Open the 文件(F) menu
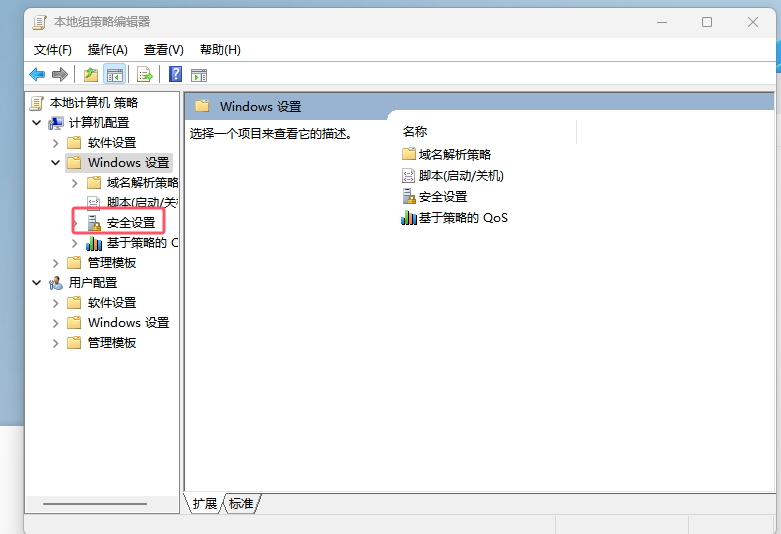The image size is (781, 534). coord(53,49)
